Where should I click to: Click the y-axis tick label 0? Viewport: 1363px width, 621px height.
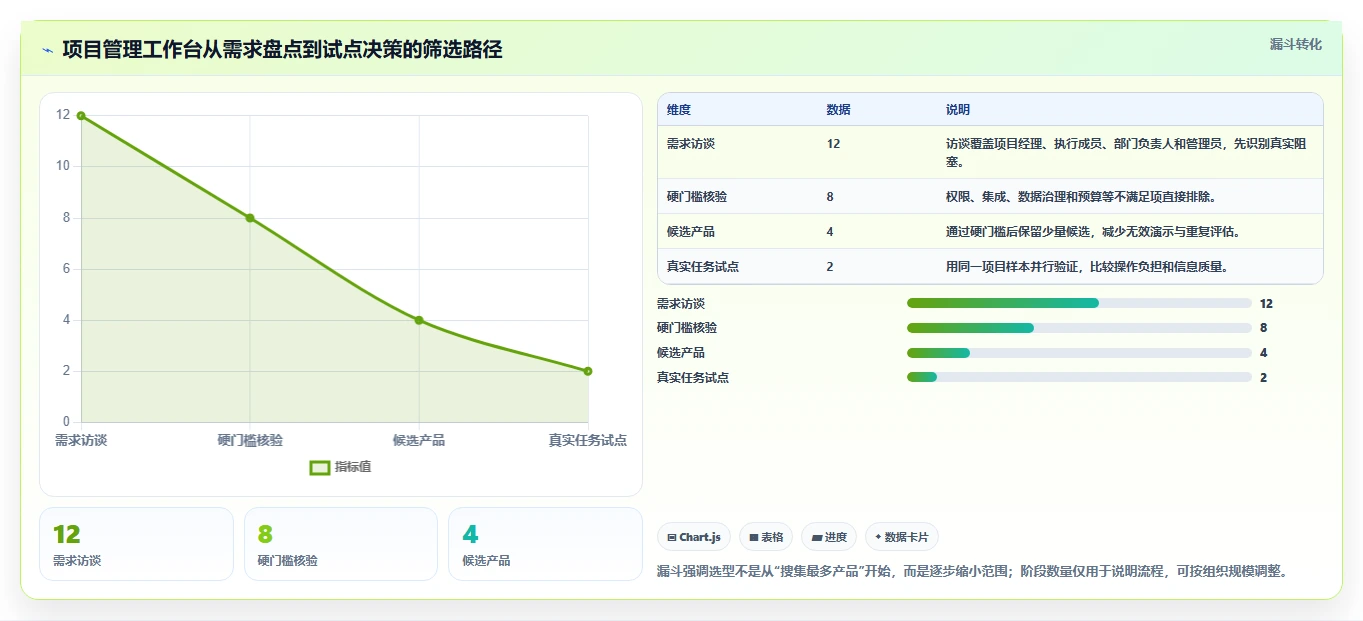tap(66, 422)
